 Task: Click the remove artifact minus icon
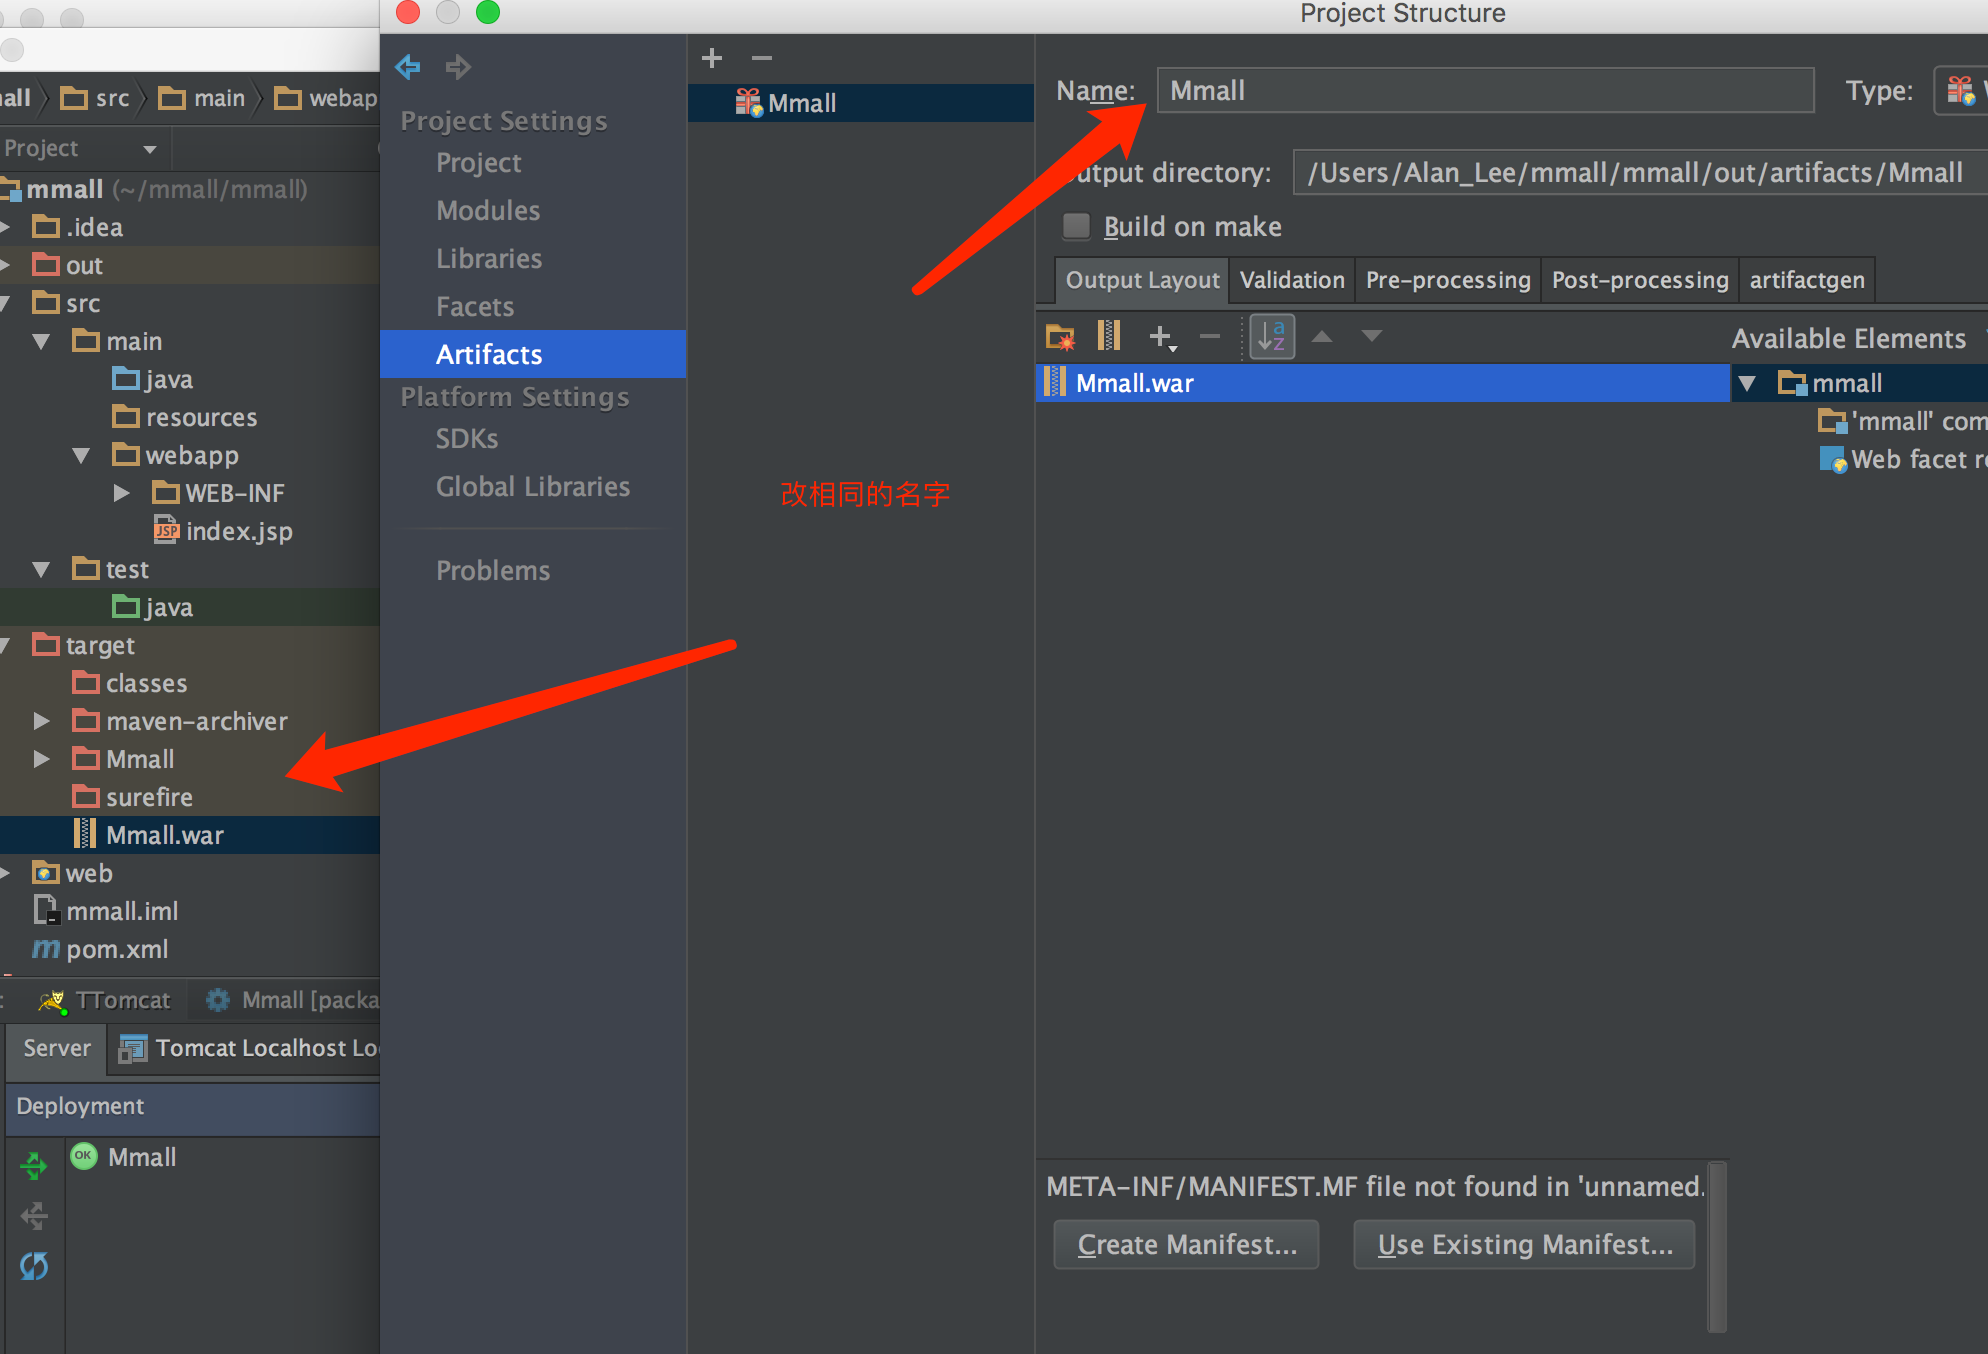(x=762, y=59)
